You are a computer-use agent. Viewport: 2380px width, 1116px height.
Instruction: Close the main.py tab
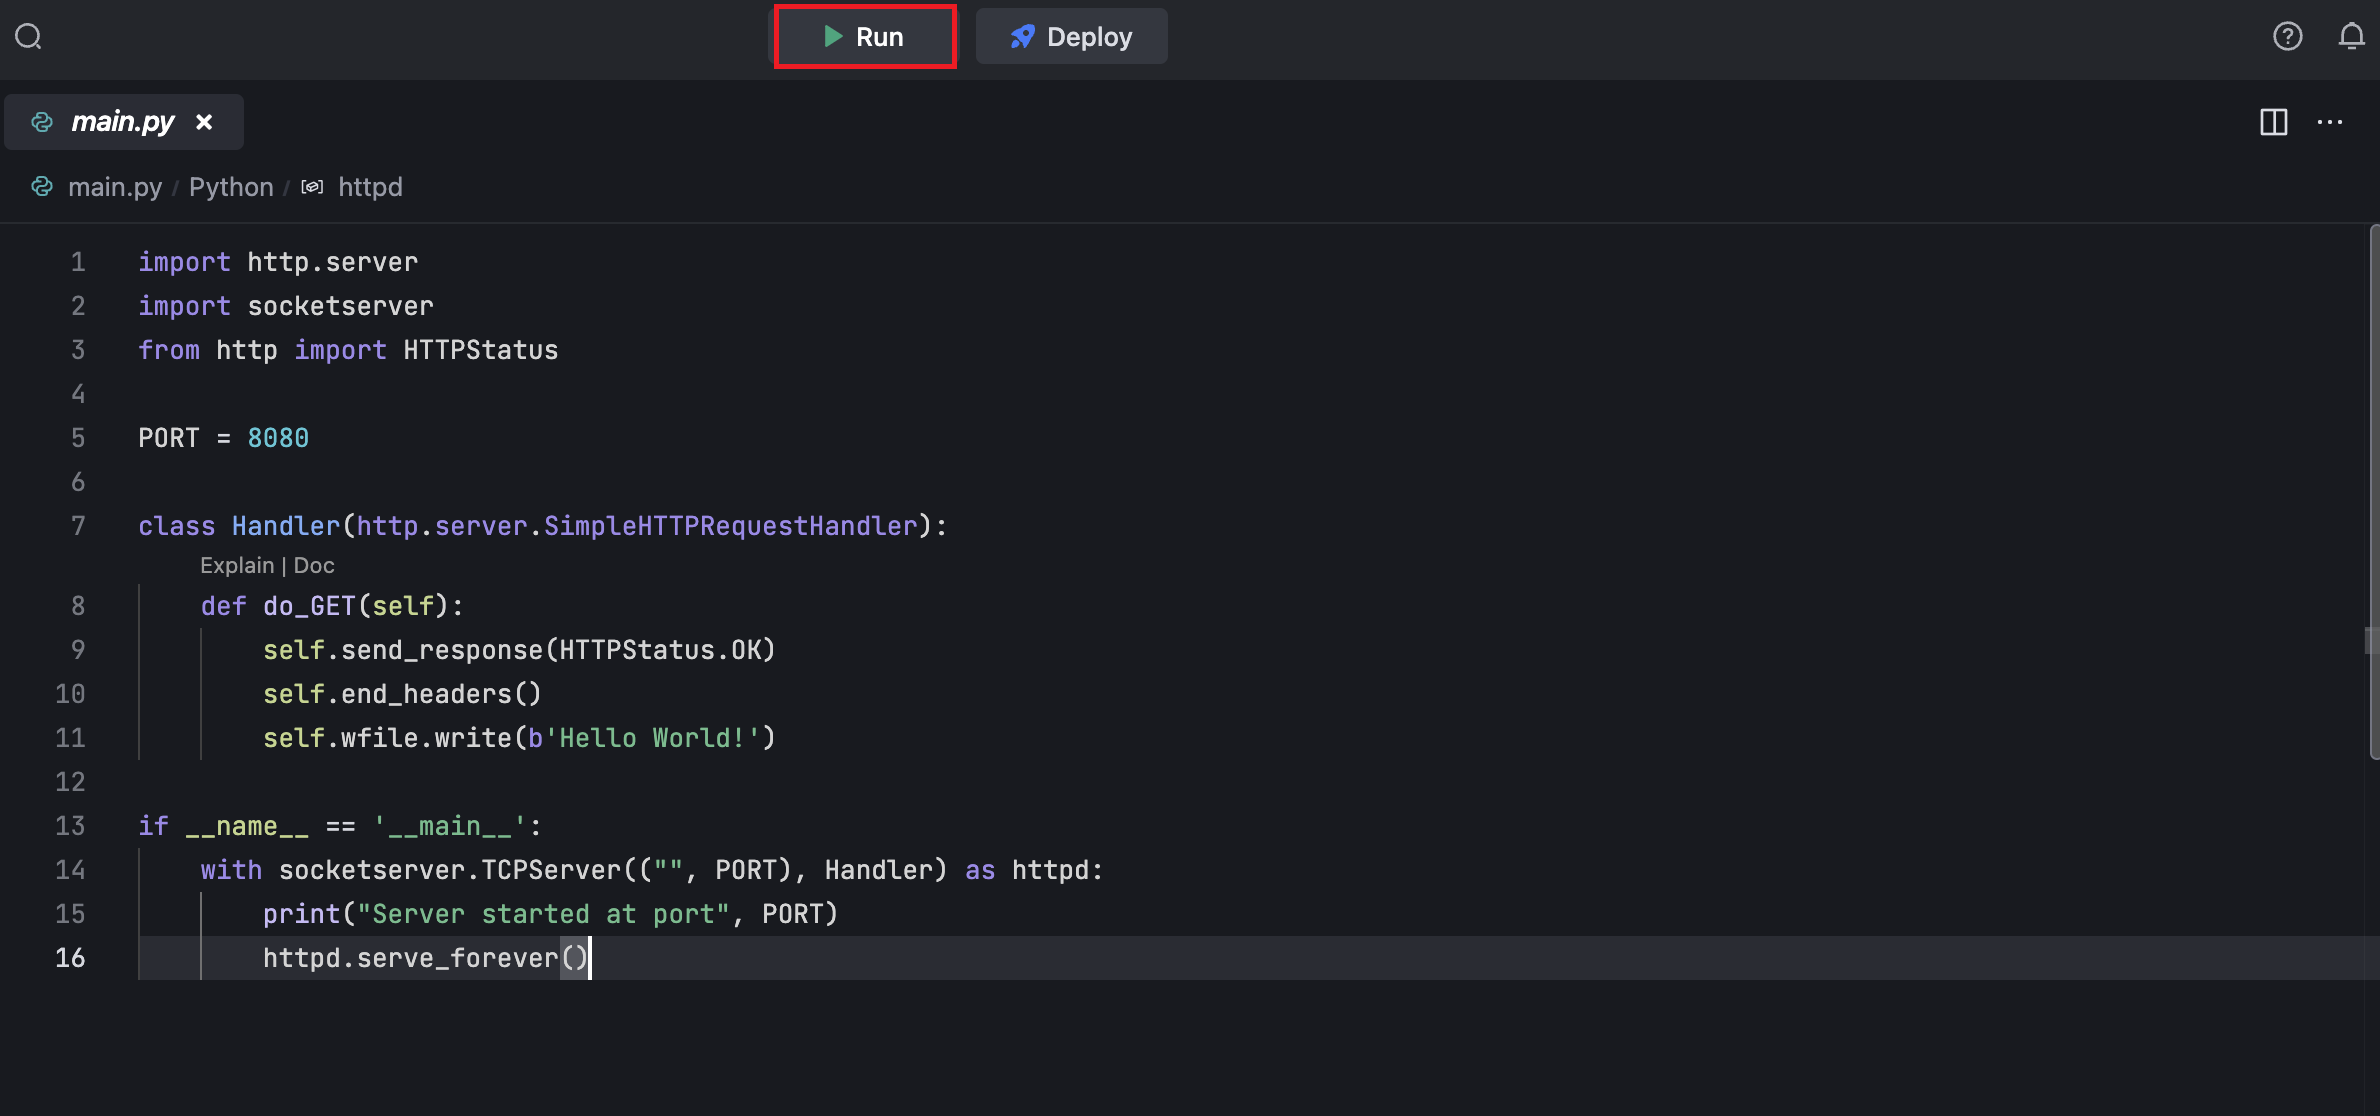coord(204,122)
